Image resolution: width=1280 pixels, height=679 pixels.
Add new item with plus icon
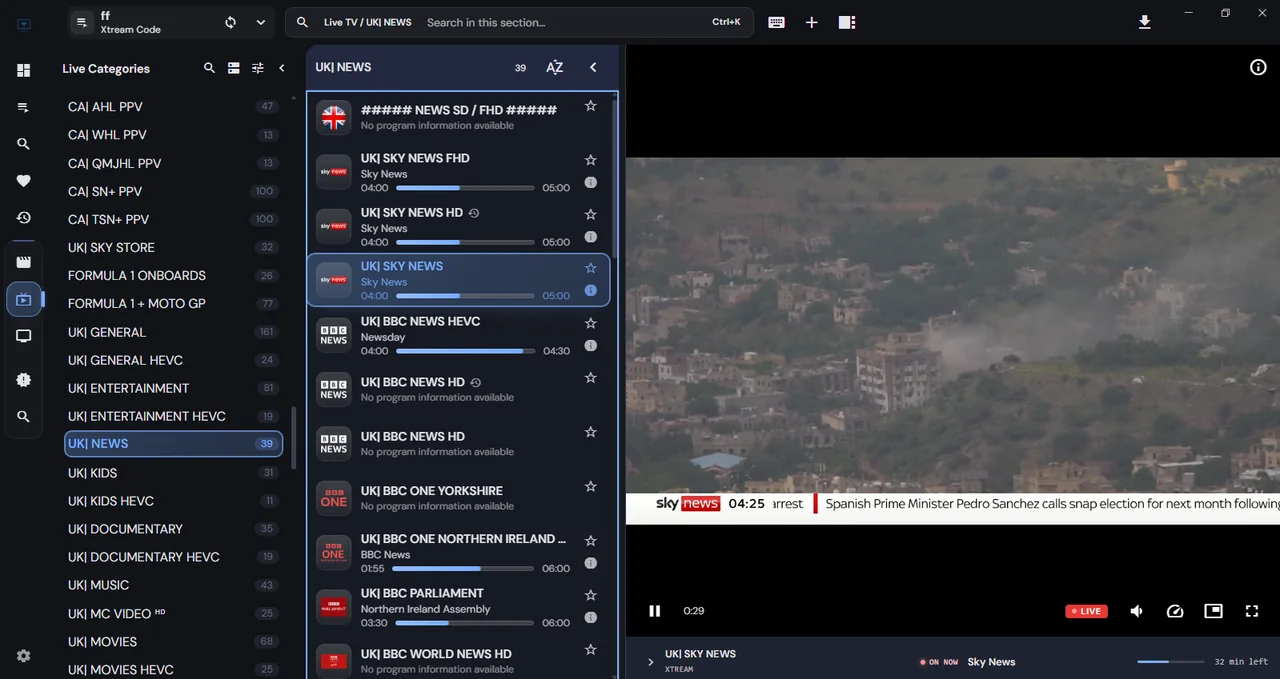click(811, 22)
